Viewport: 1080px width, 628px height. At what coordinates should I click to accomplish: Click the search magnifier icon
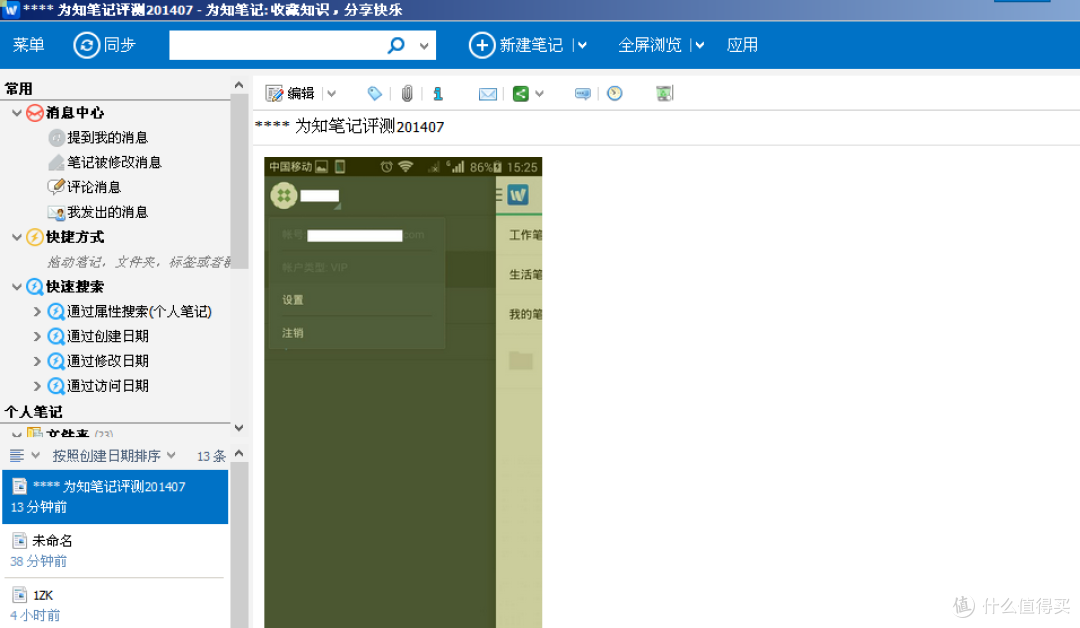click(x=396, y=45)
